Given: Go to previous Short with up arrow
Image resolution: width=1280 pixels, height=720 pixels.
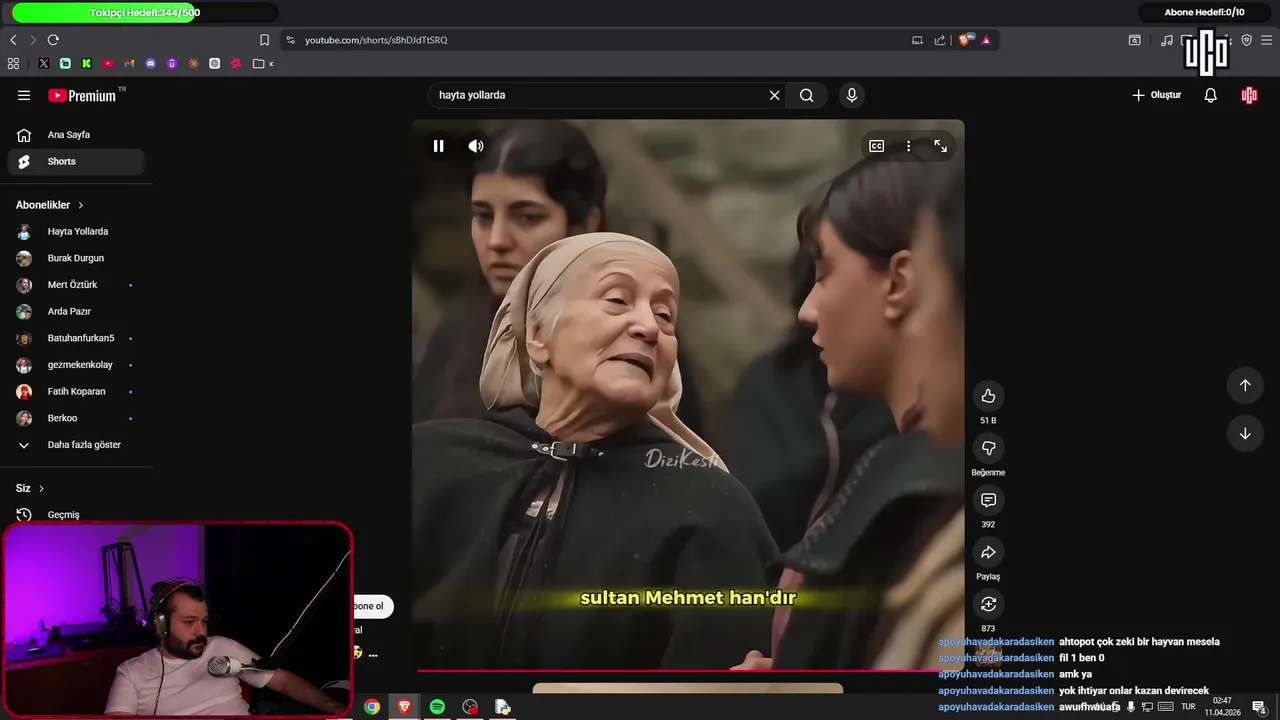Looking at the screenshot, I should 1245,385.
